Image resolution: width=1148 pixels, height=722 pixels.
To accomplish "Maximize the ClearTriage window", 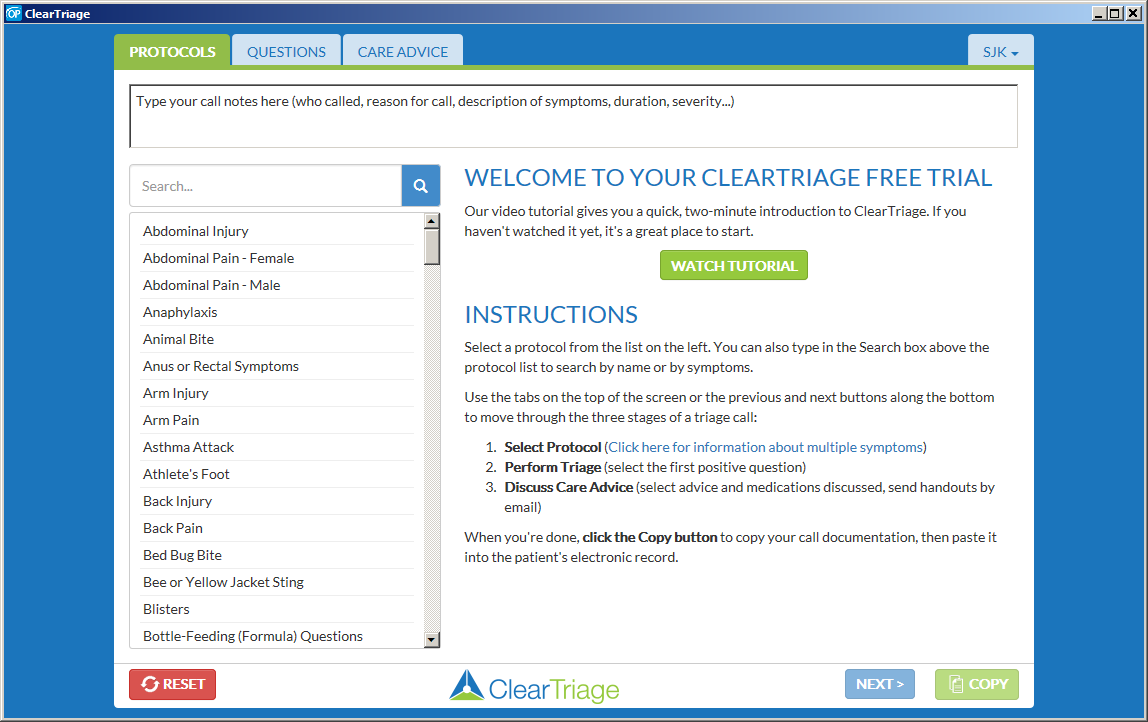I will [x=1114, y=13].
